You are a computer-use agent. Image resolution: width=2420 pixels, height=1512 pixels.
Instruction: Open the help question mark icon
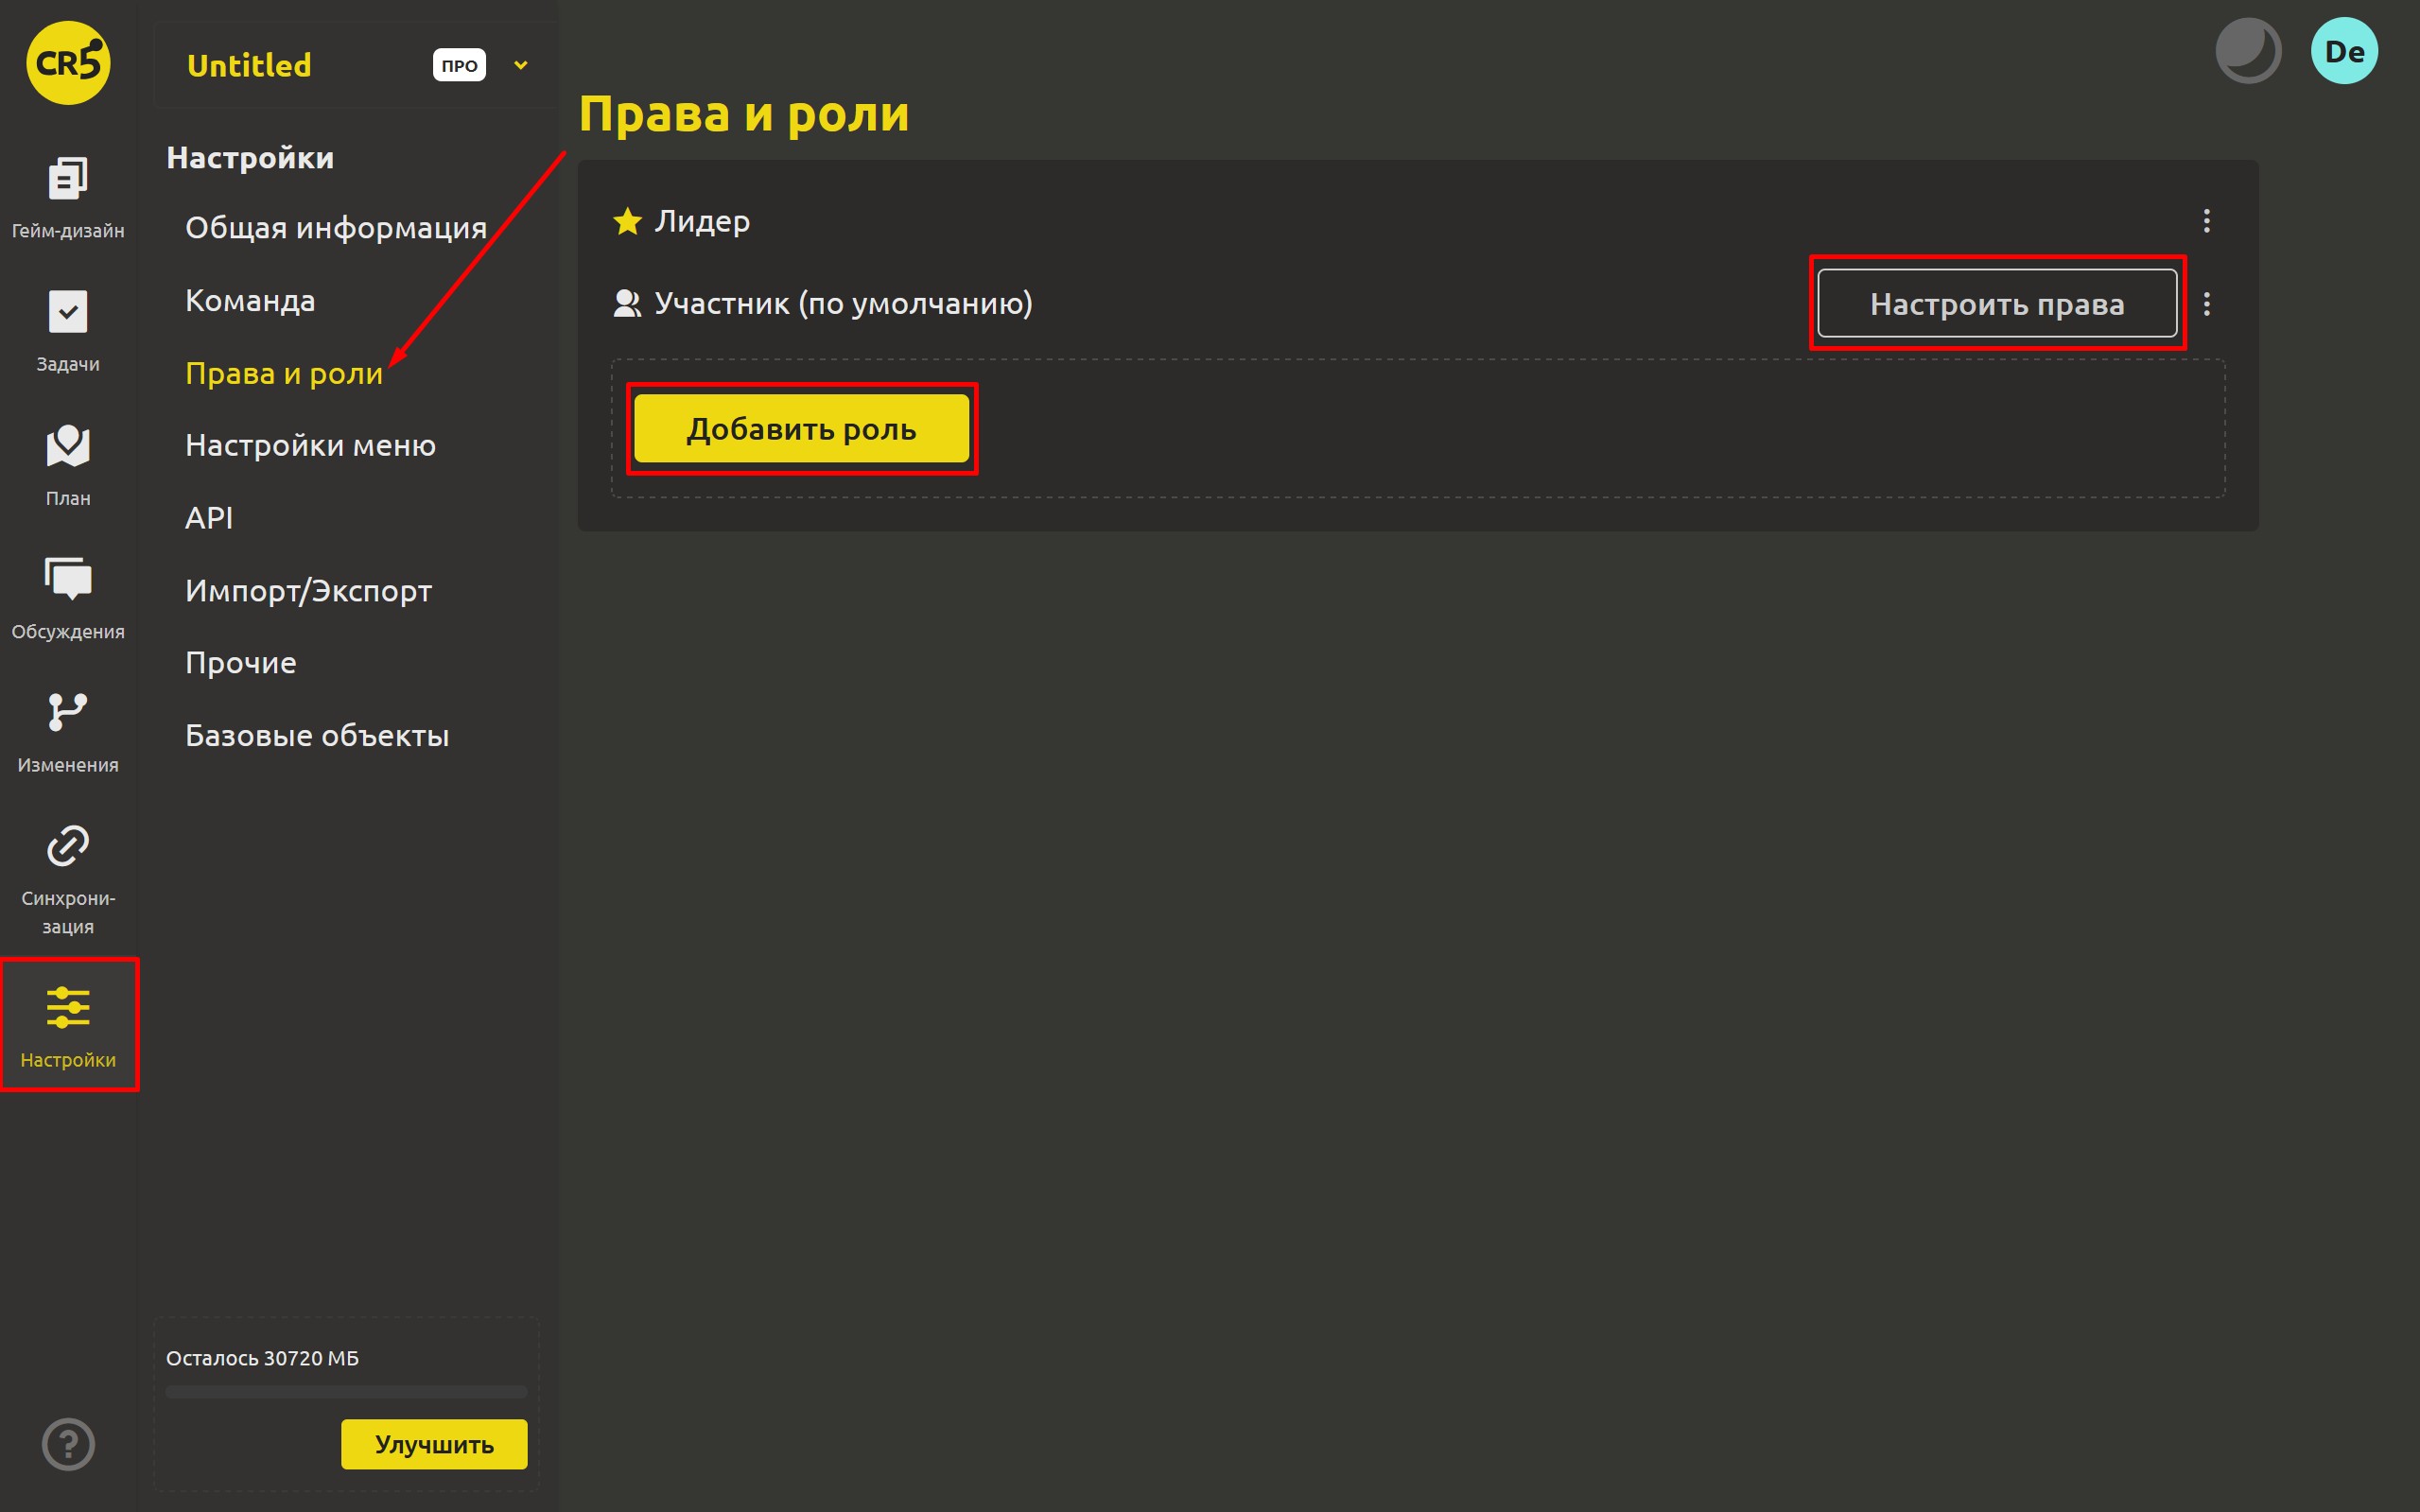click(x=68, y=1444)
